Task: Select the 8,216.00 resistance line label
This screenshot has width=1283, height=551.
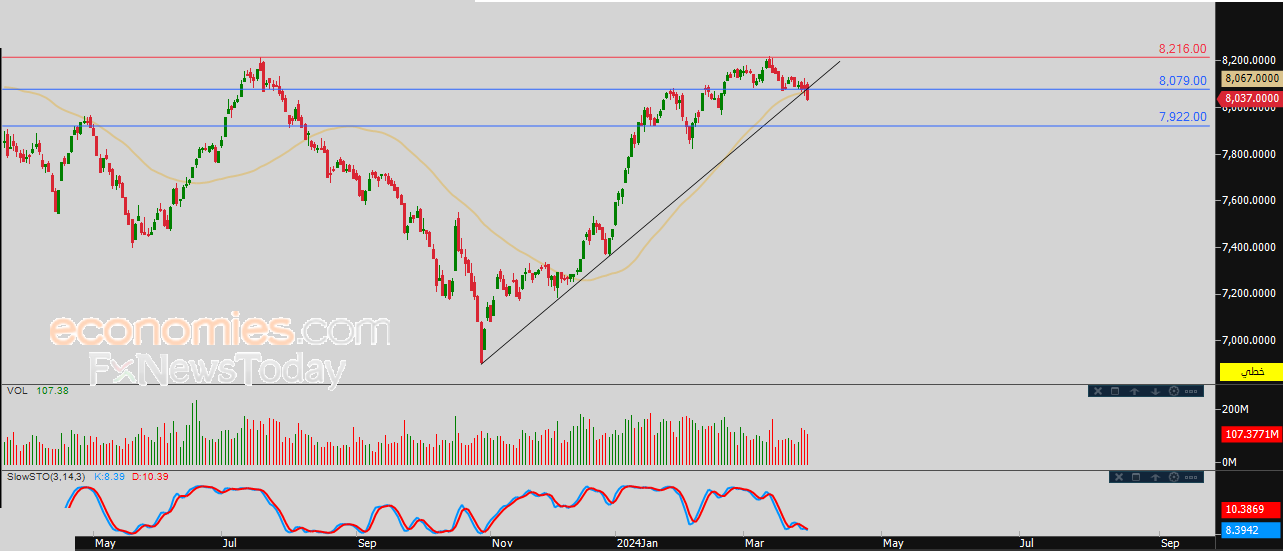Action: (x=1182, y=48)
